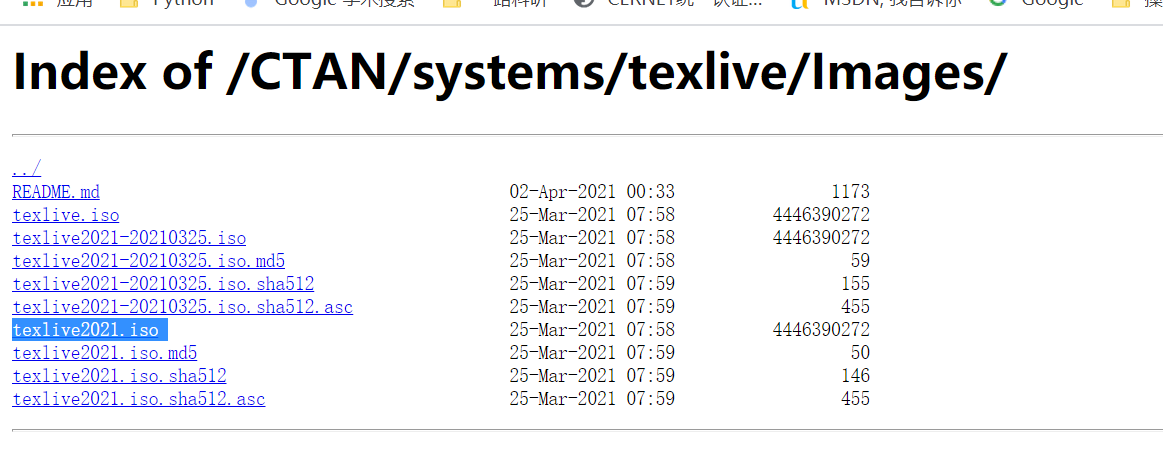Image resolution: width=1163 pixels, height=460 pixels.
Task: Click the size 59 of the .iso.md5 row
Action: (x=860, y=261)
